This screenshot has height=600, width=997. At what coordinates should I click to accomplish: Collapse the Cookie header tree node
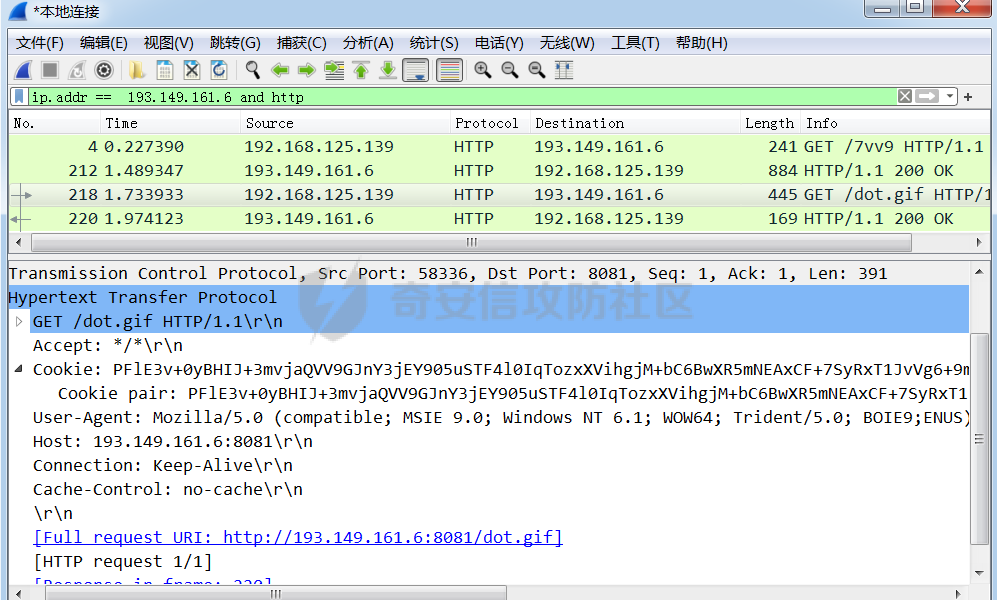click(x=20, y=370)
